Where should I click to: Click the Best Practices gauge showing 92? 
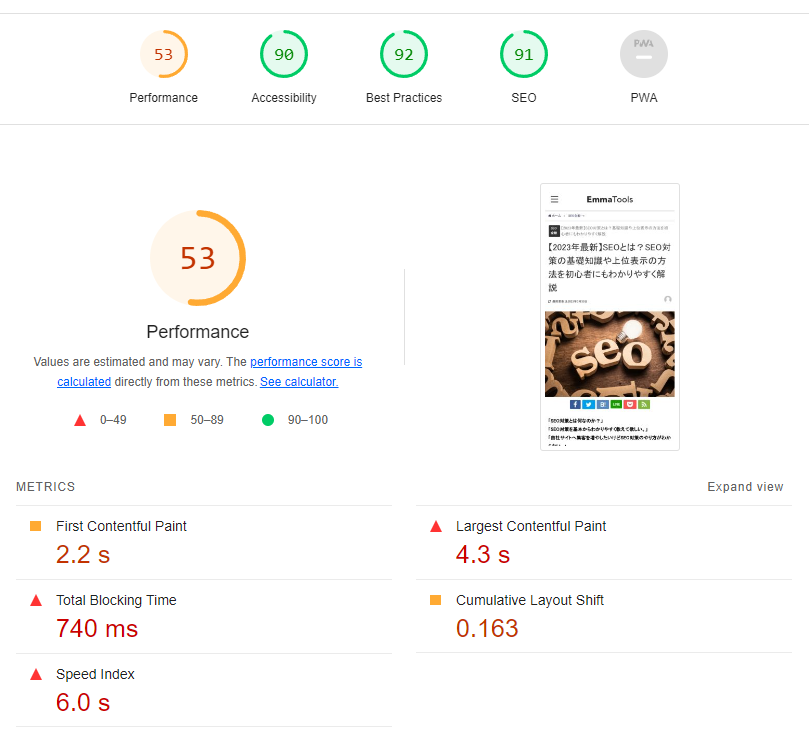click(403, 54)
